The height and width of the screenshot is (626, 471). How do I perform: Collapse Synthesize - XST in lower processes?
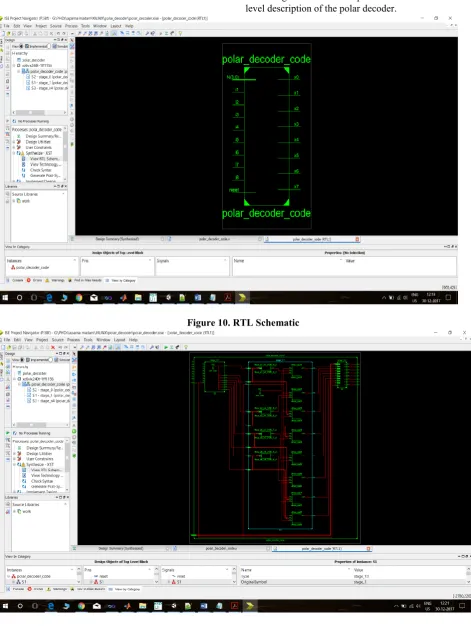[14, 464]
